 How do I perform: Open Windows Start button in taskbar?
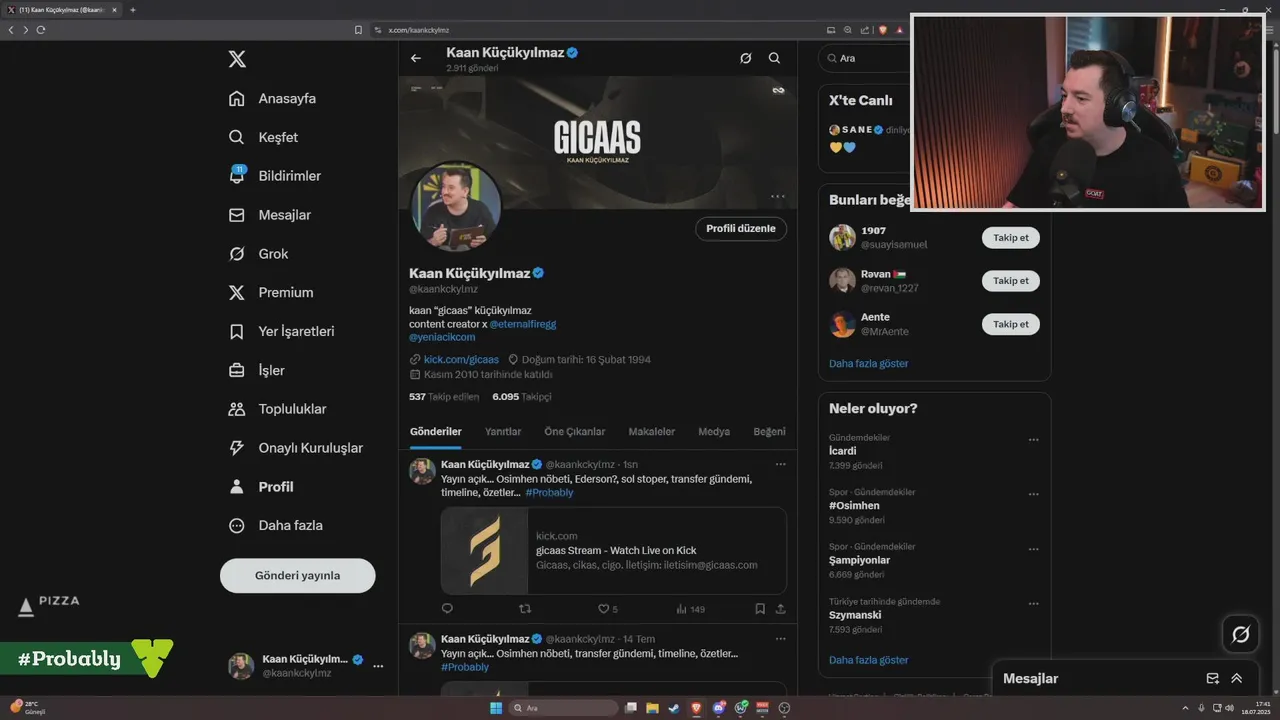click(x=496, y=708)
